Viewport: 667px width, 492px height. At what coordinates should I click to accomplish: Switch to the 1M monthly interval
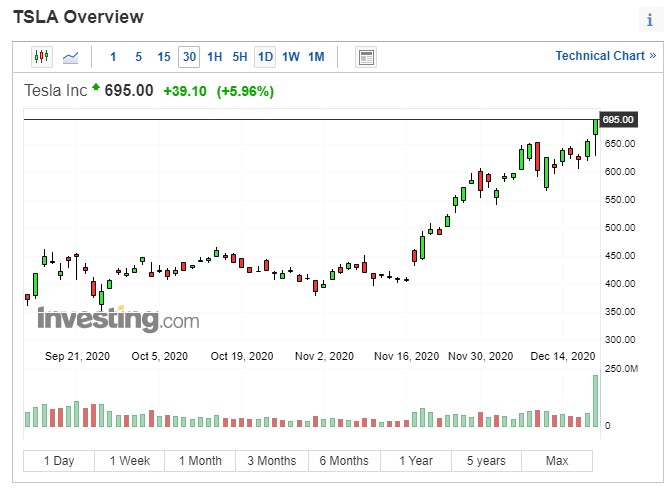click(316, 57)
